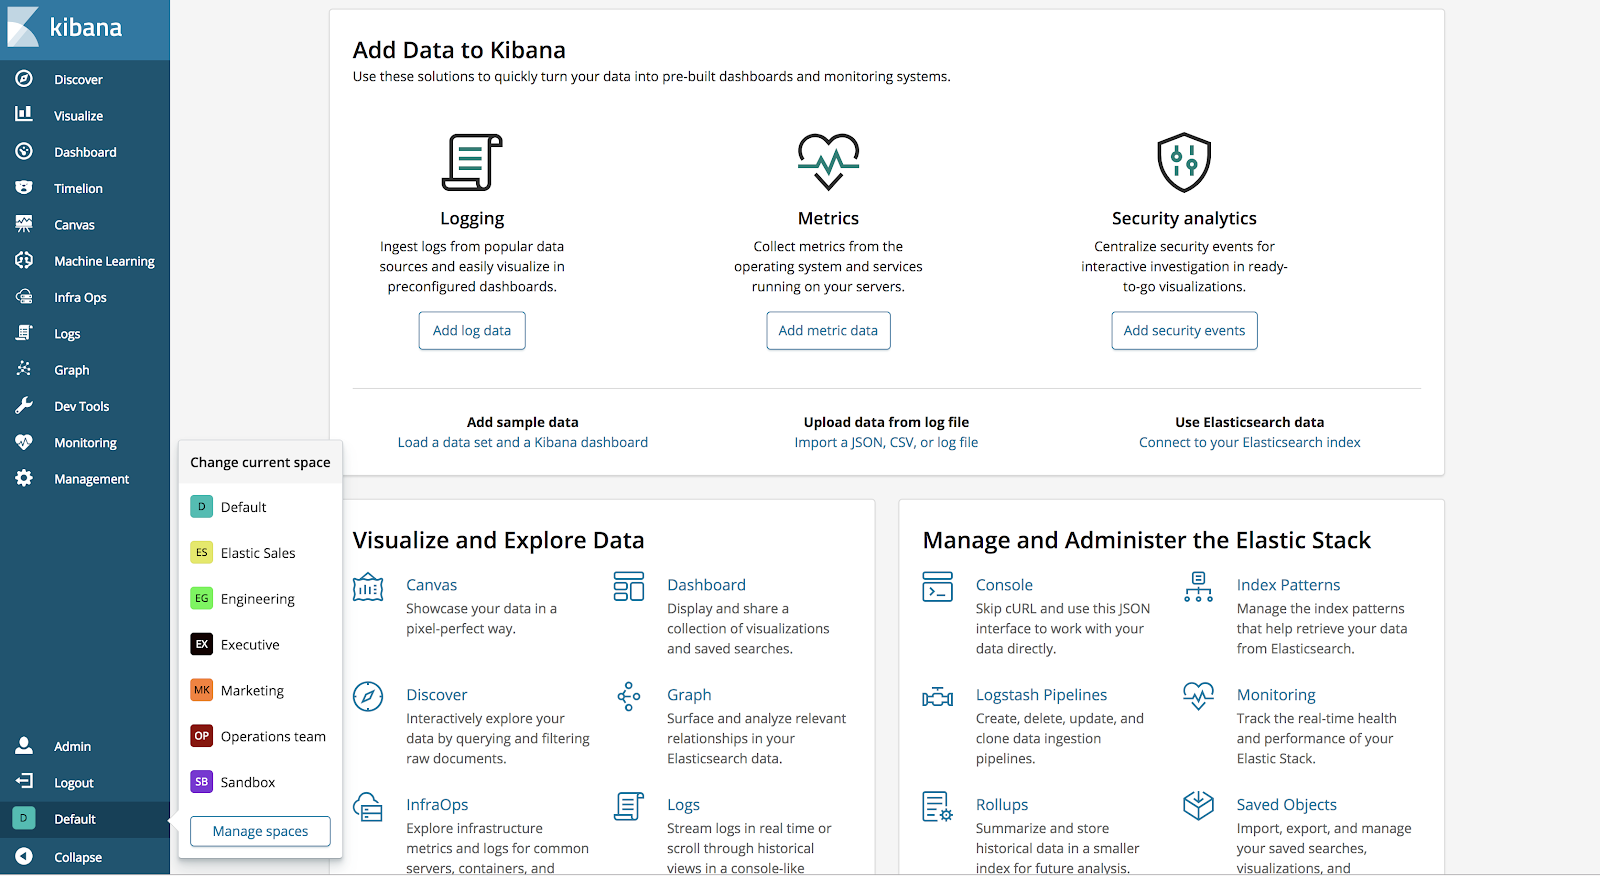
Task: Click the Rollups card icon
Action: pos(938,806)
